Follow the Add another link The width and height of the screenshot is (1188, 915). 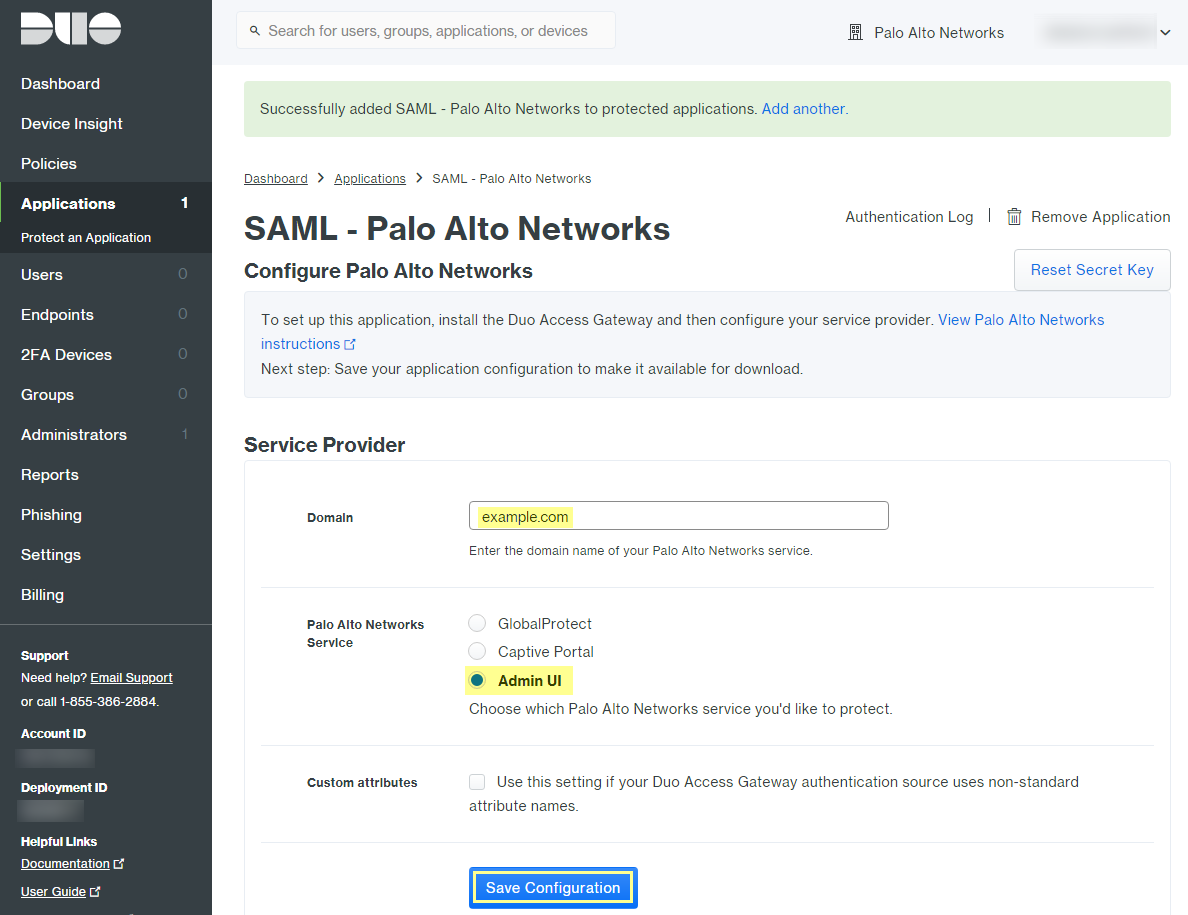coord(803,109)
